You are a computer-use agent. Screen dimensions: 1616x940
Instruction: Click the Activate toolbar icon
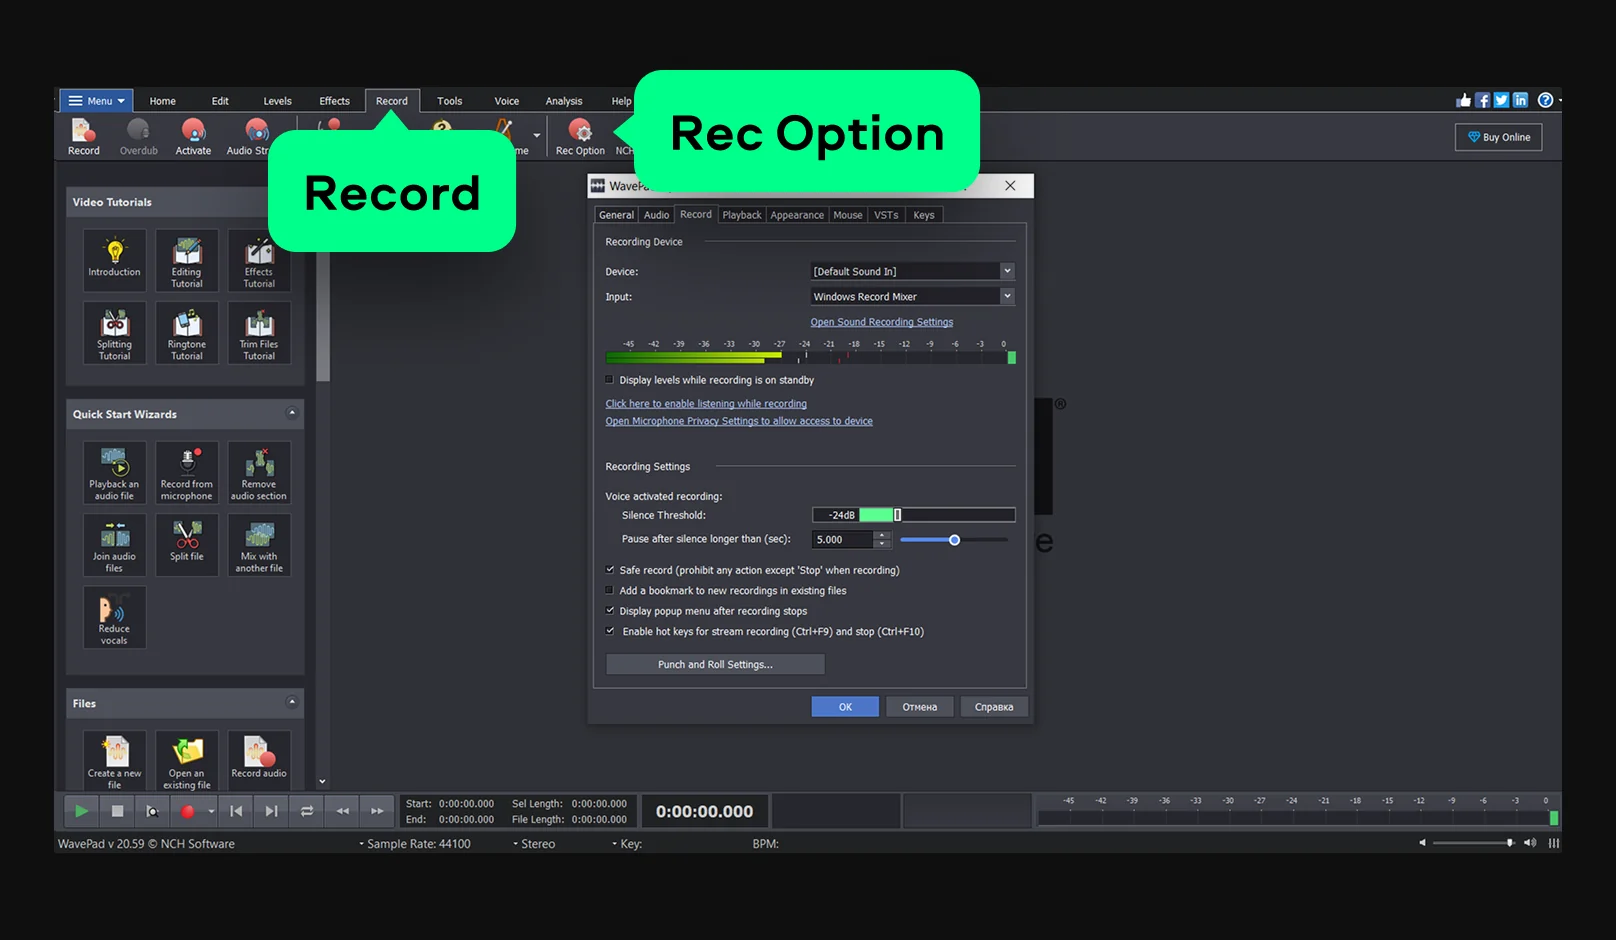(x=193, y=137)
